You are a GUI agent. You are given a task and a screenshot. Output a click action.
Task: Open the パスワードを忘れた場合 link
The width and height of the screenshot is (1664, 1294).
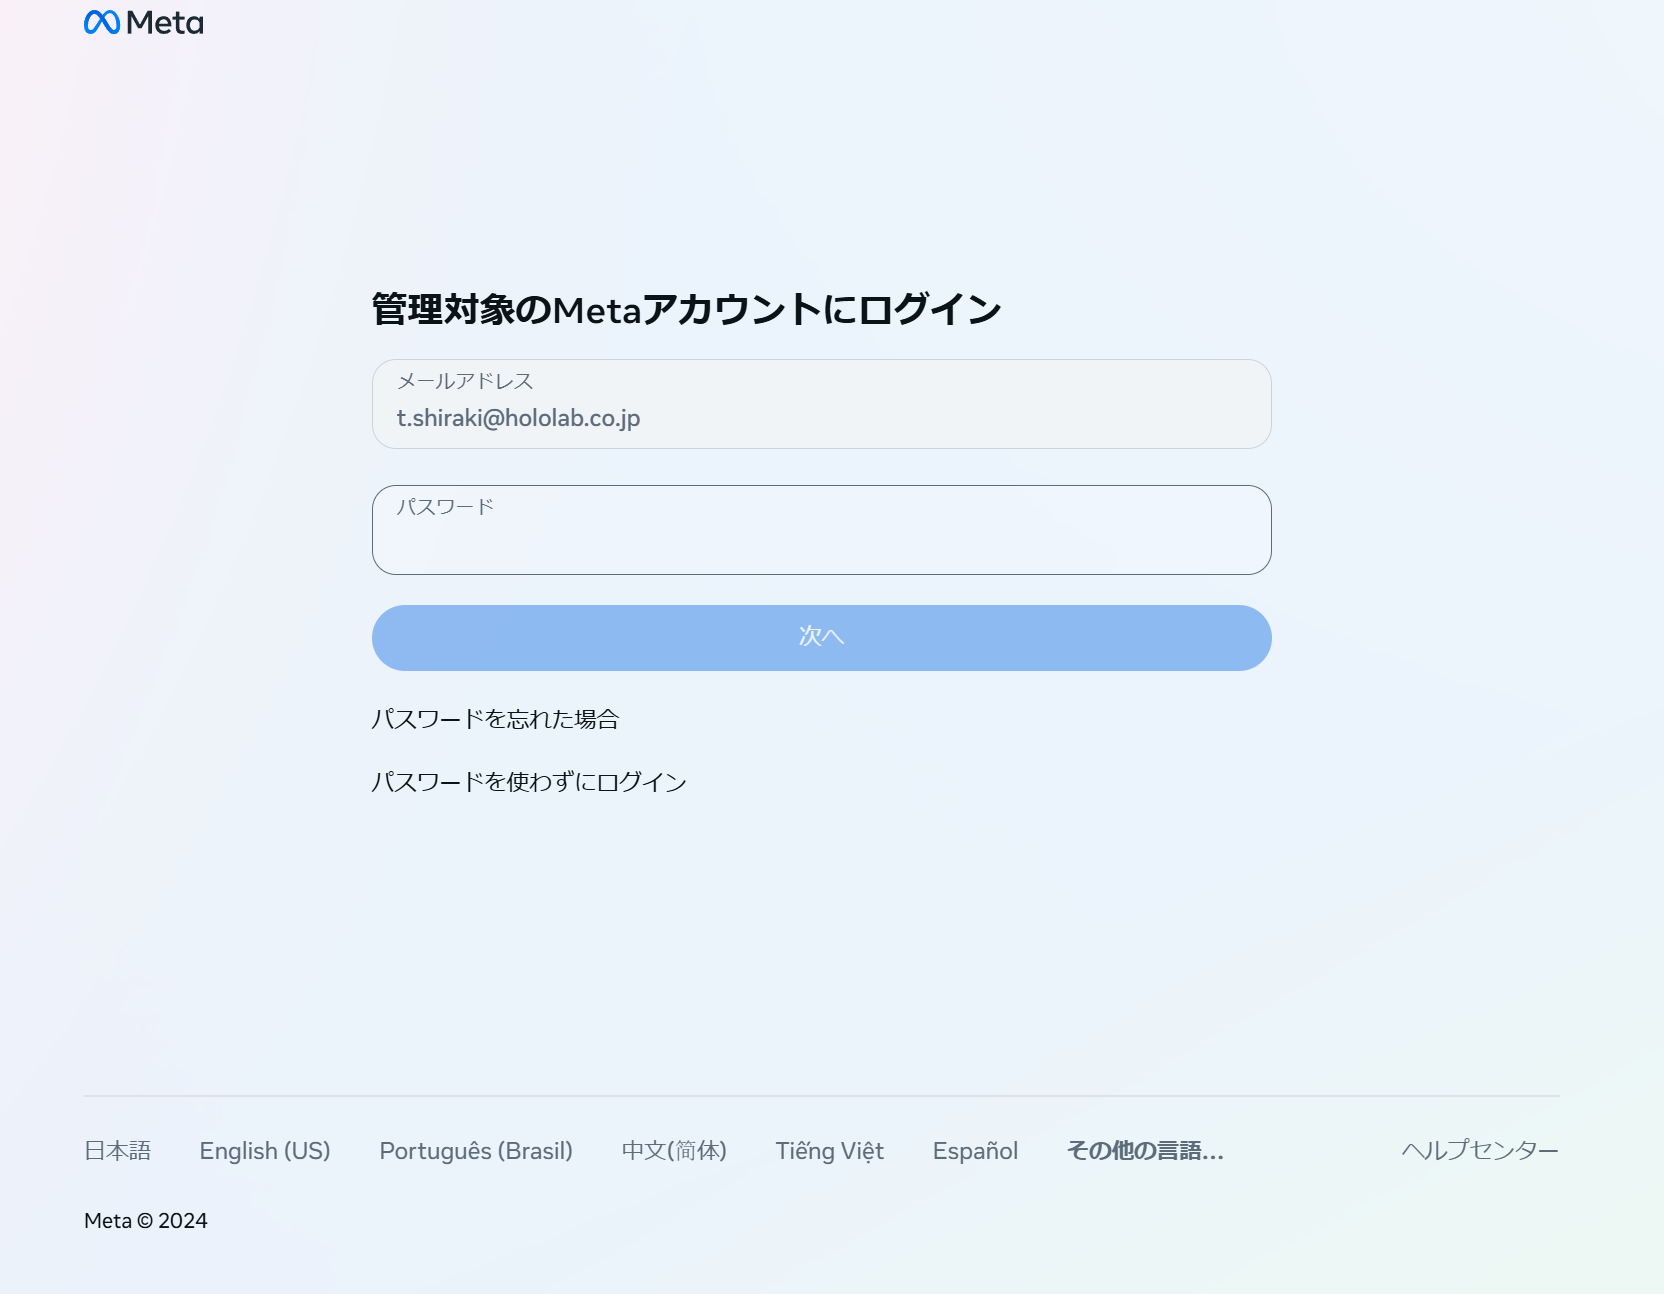point(495,719)
